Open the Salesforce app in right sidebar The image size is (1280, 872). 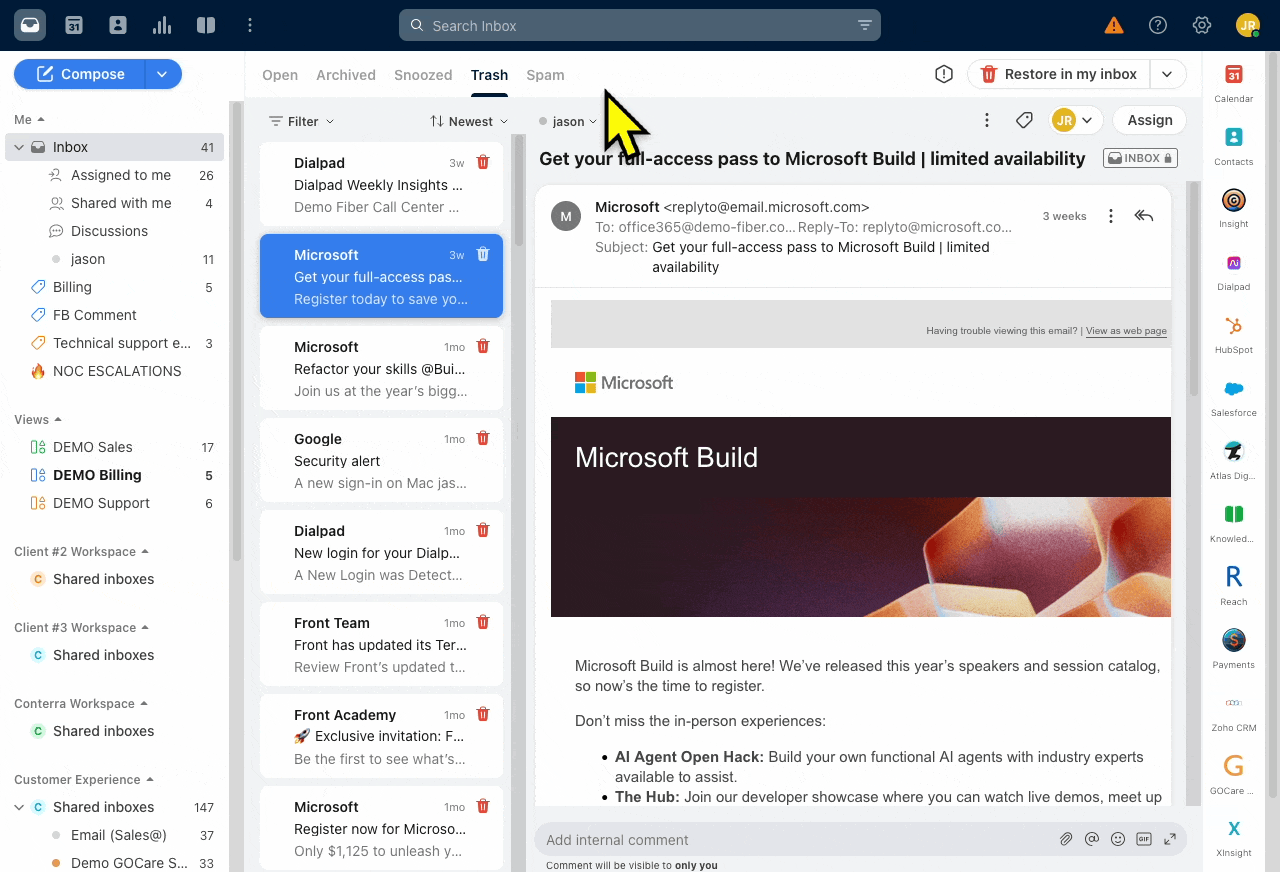(x=1234, y=398)
